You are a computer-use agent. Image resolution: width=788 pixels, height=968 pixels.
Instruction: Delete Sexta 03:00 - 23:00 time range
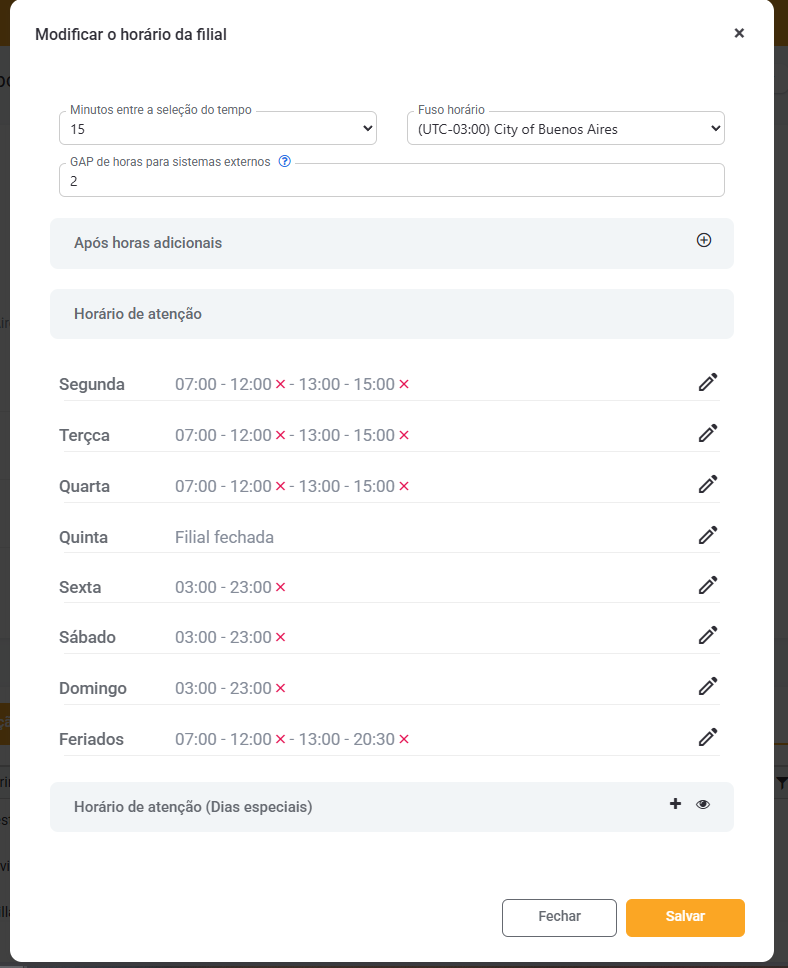click(280, 588)
